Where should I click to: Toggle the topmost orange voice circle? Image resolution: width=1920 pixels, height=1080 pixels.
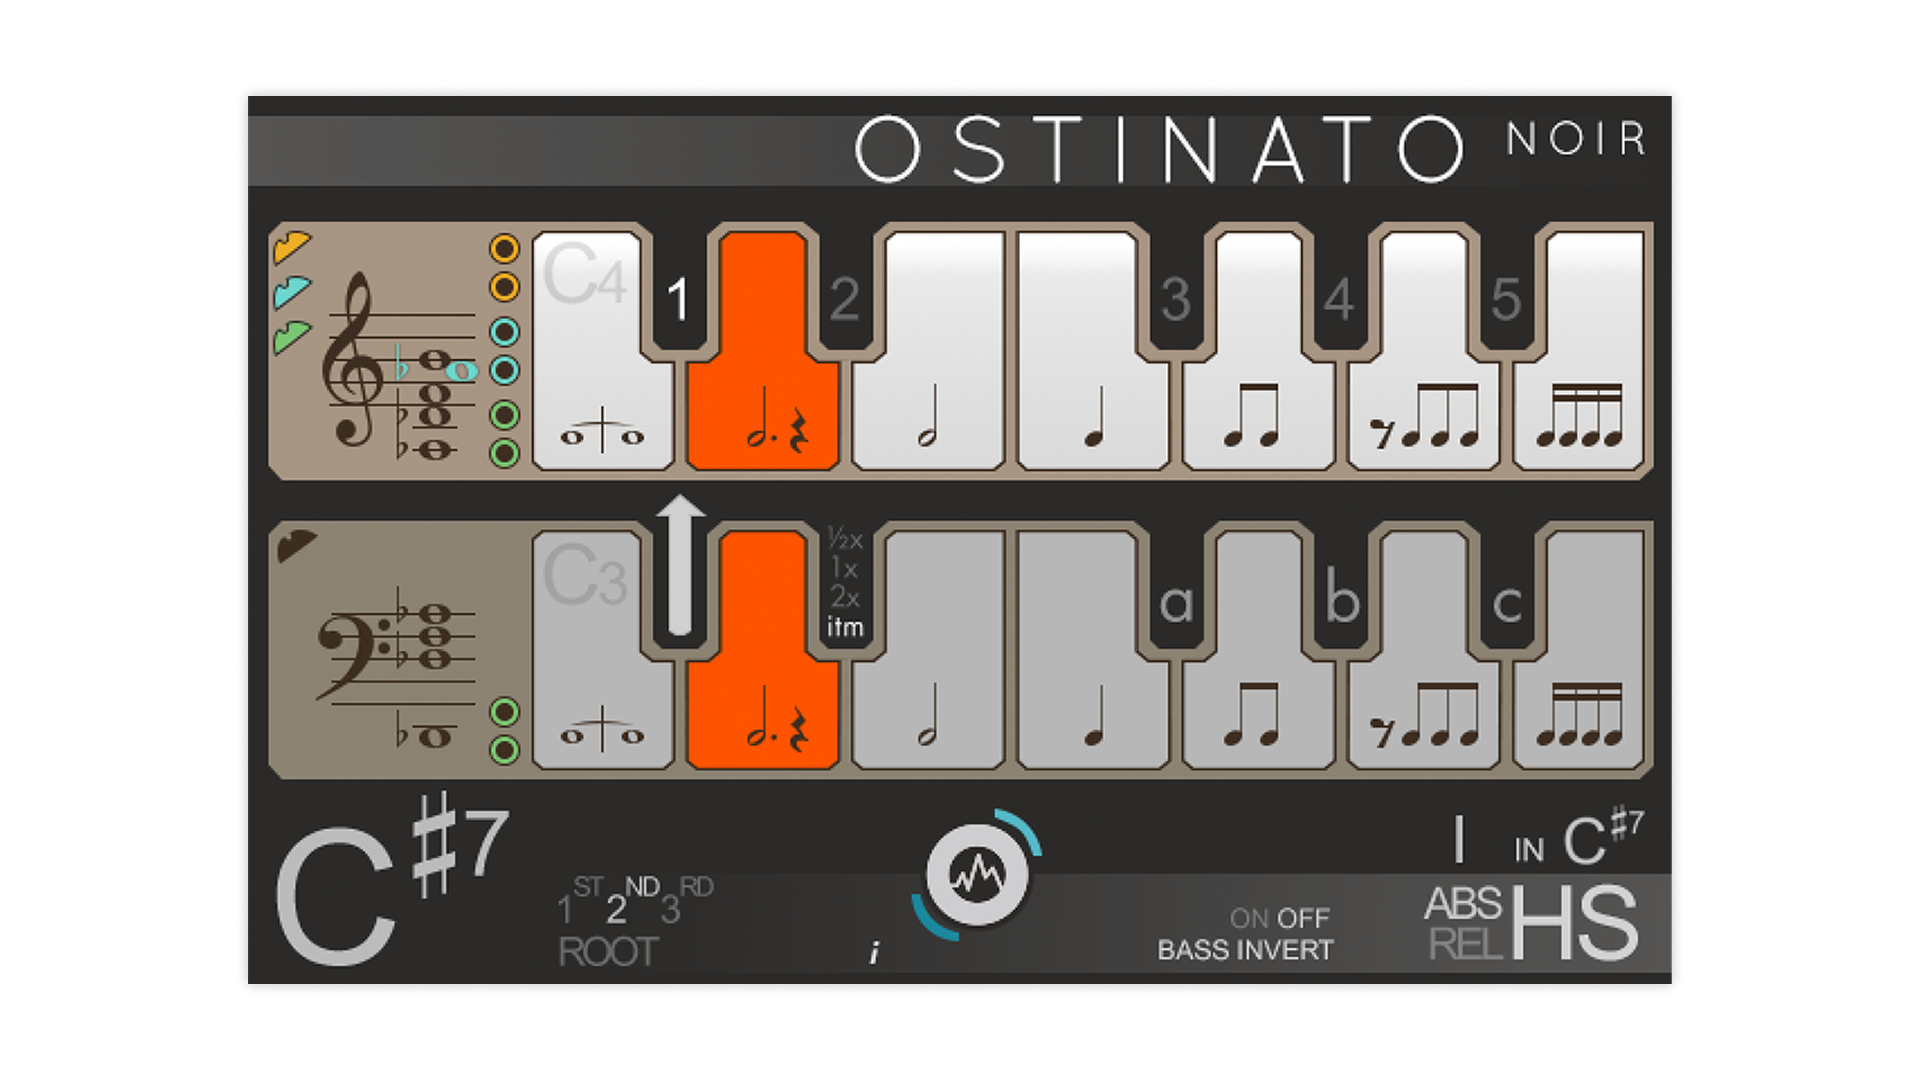pyautogui.click(x=505, y=248)
